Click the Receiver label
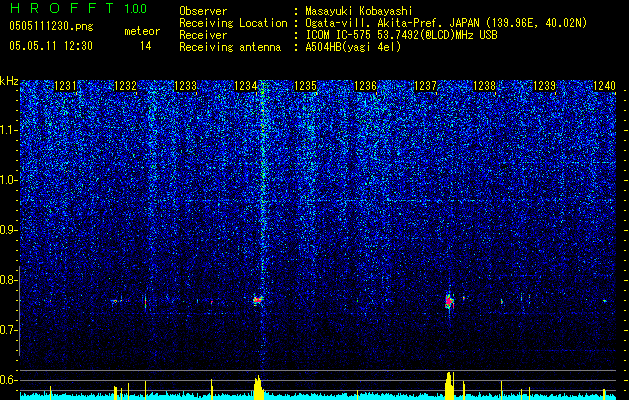Screen dimensions: 629x400 coord(203,35)
